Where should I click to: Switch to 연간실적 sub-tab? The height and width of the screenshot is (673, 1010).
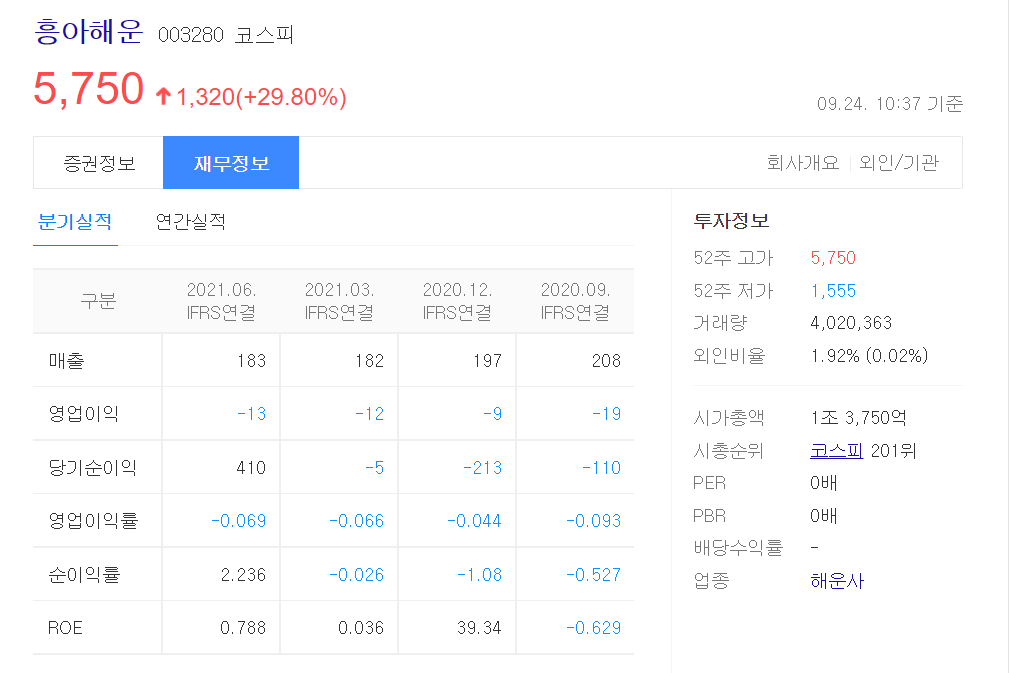[191, 222]
